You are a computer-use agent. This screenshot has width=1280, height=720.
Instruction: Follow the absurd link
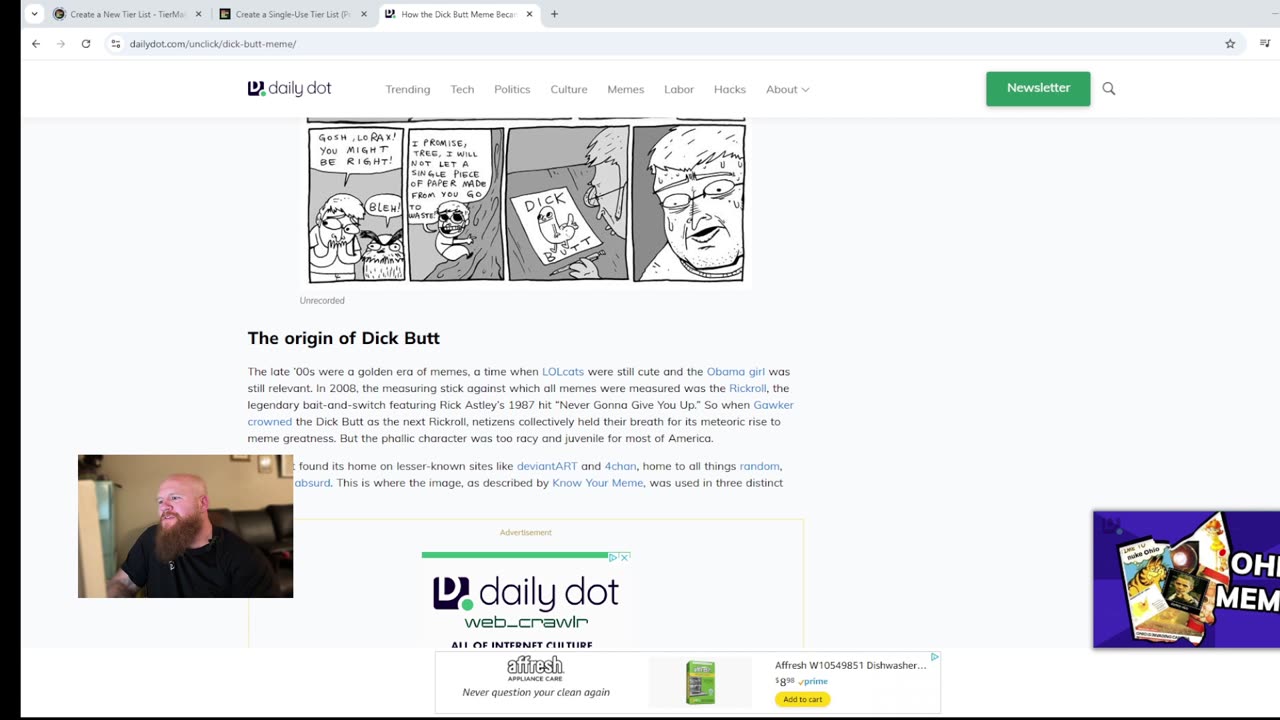[x=312, y=483]
